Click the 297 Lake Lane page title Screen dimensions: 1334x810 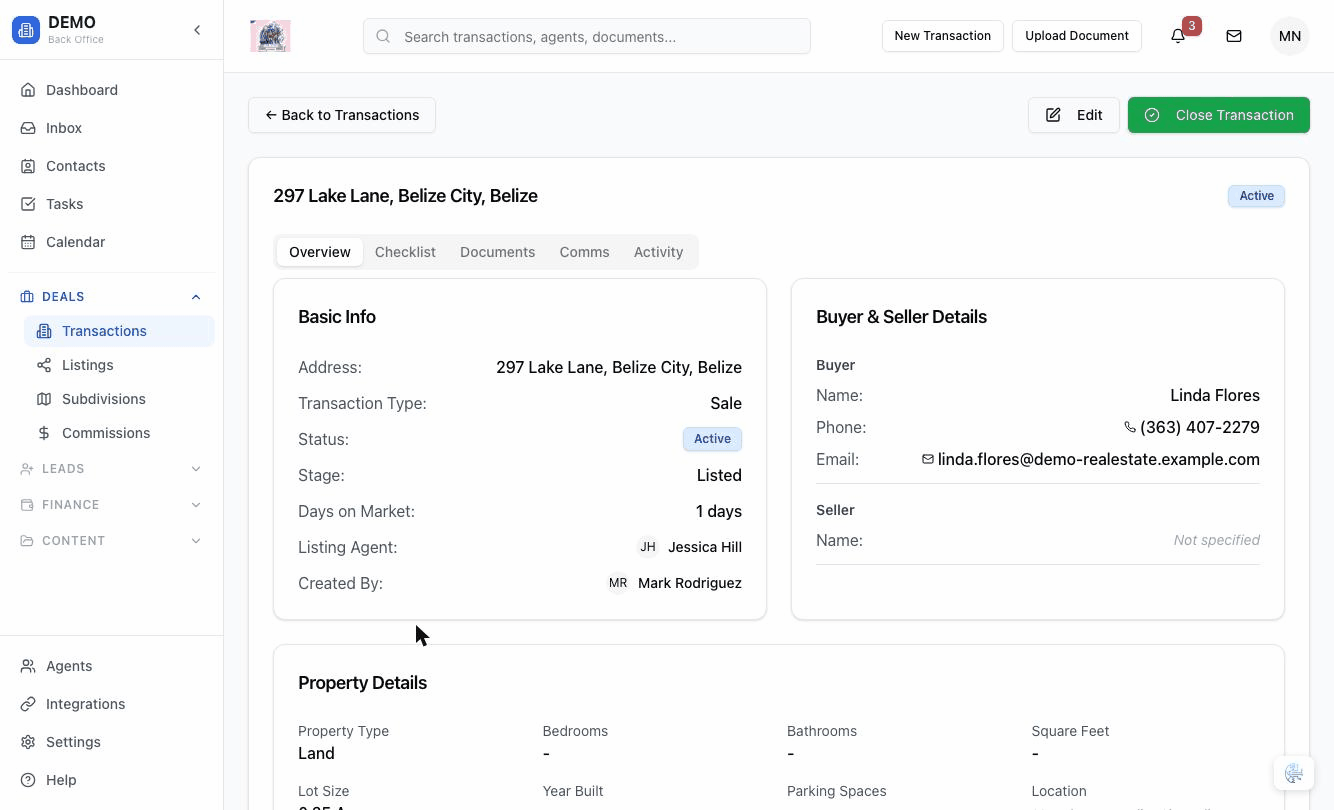pos(405,196)
